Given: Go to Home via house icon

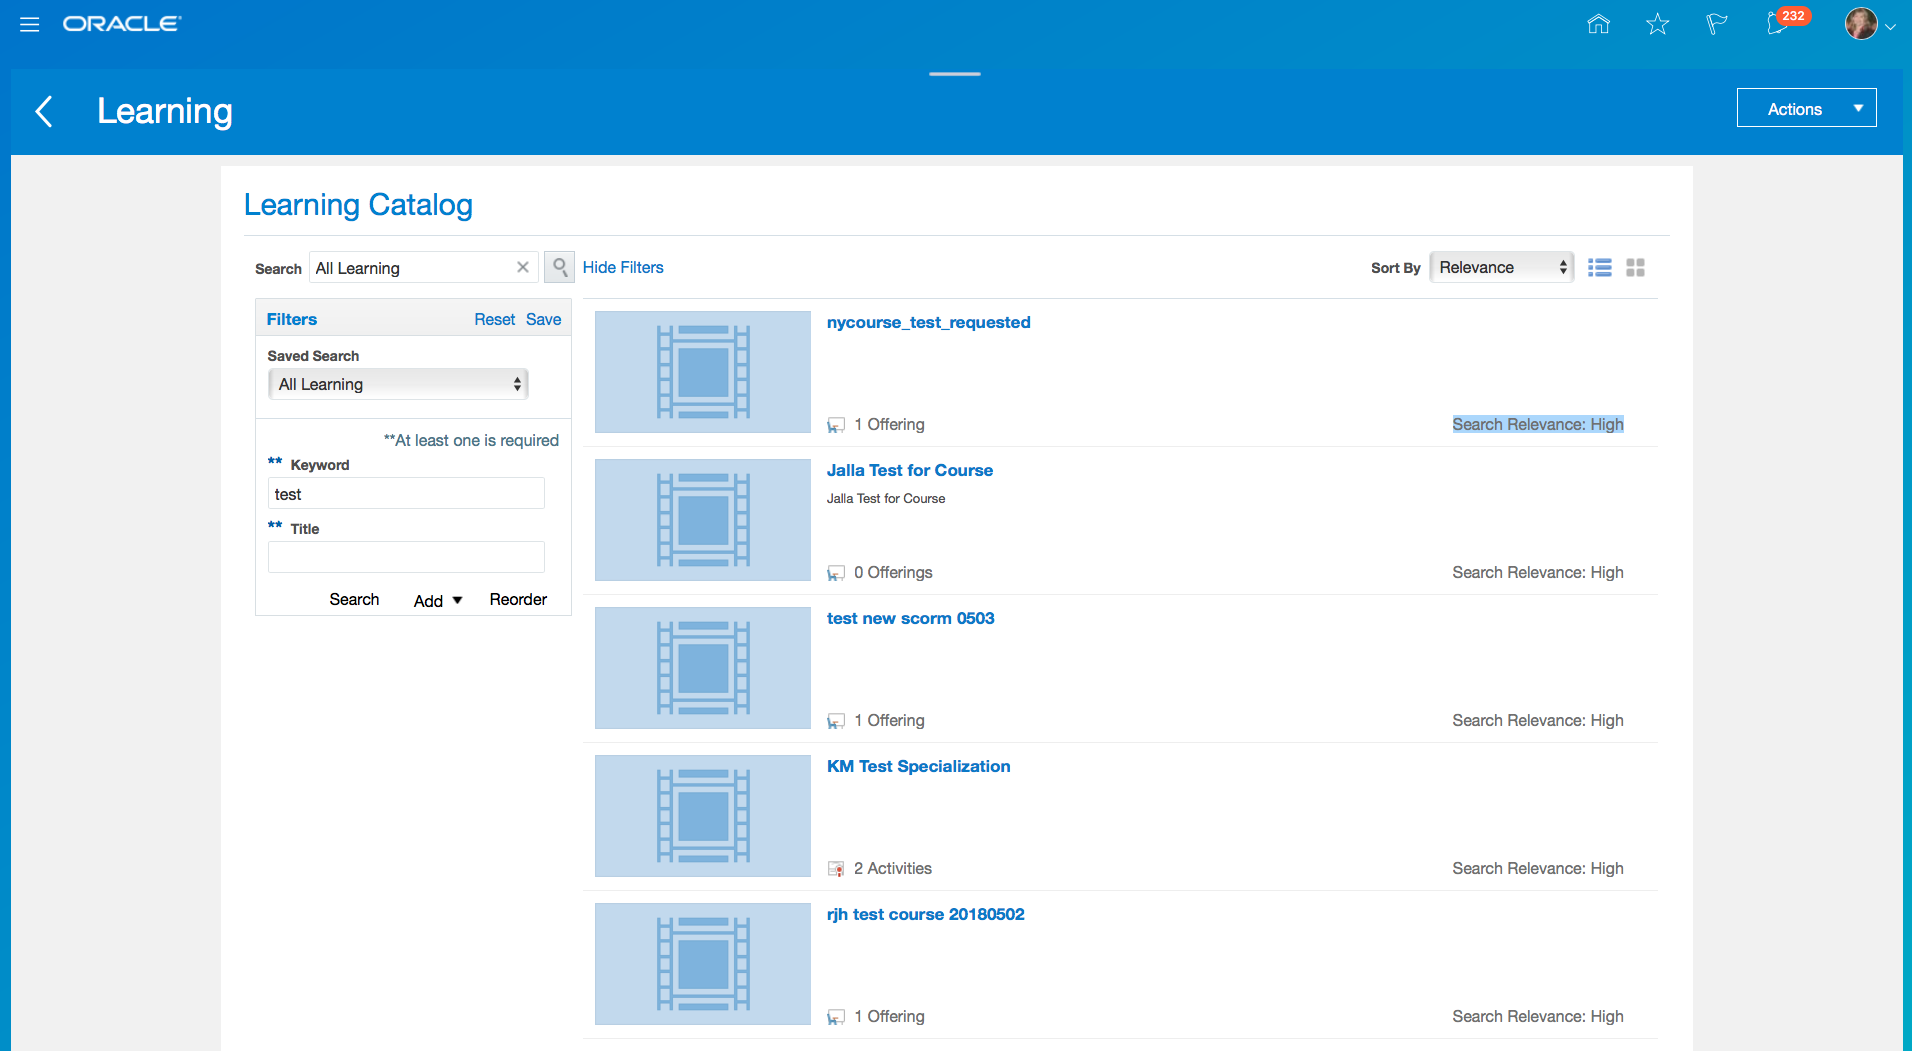Looking at the screenshot, I should pos(1599,24).
